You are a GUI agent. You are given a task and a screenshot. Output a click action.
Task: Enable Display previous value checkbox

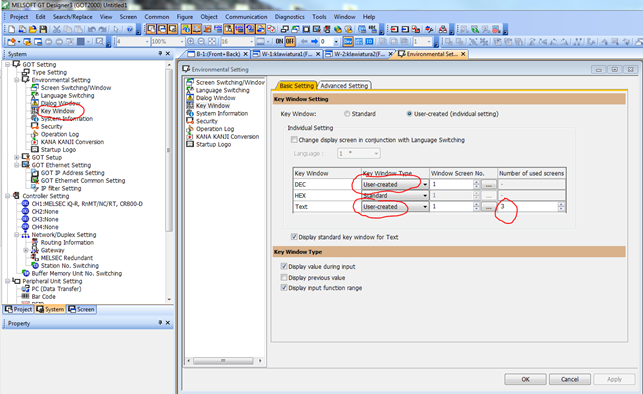point(284,278)
